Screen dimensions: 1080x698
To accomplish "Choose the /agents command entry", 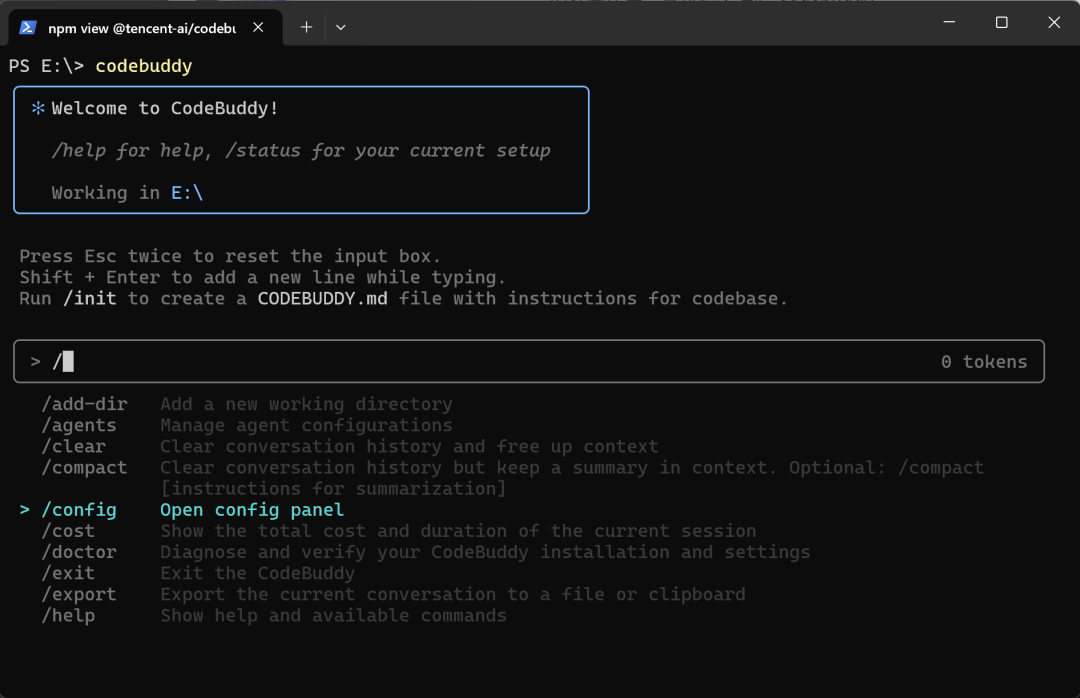I will tap(78, 425).
